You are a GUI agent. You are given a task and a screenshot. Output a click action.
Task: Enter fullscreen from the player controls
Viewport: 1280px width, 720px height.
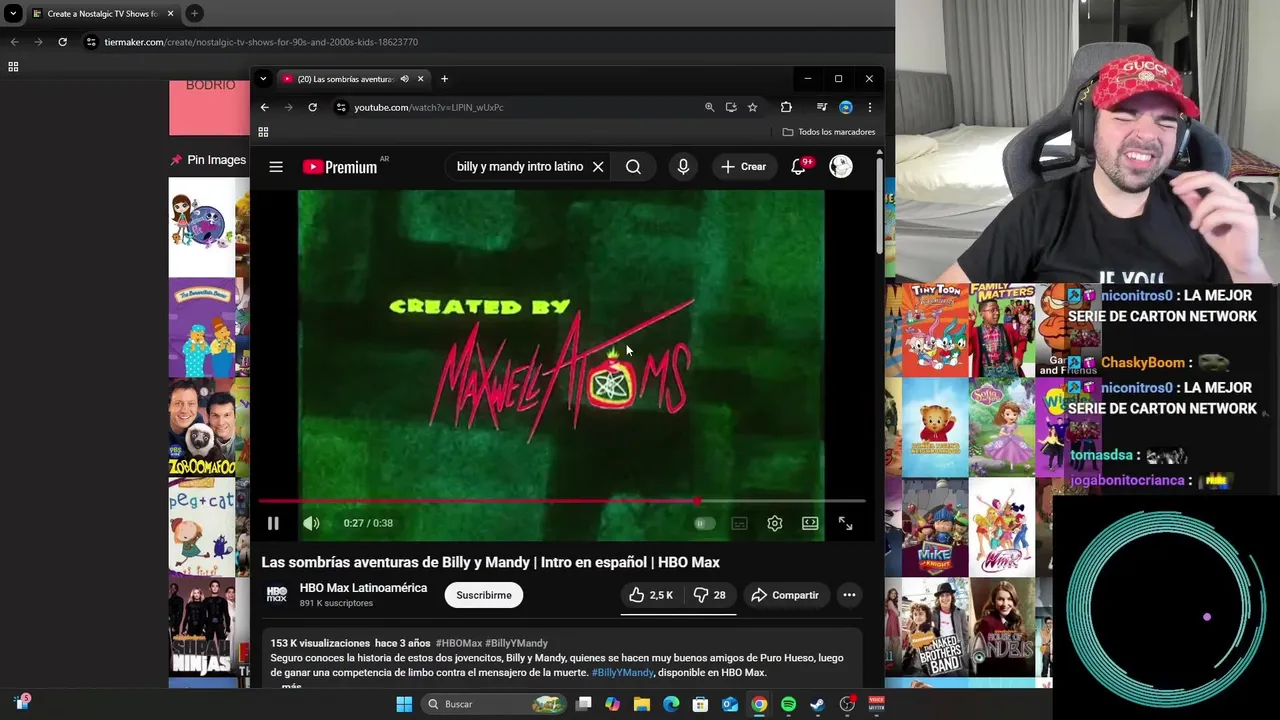coord(845,523)
